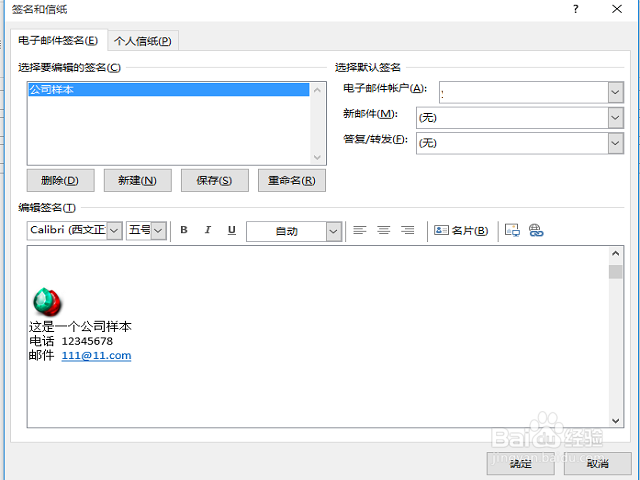Click the 取消 button
This screenshot has height=480, width=640.
coord(598,463)
